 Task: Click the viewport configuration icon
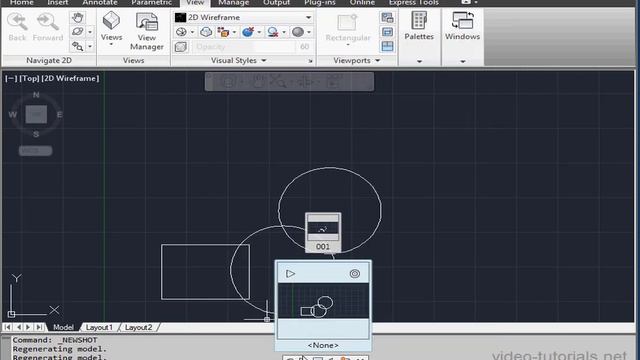coord(387,46)
